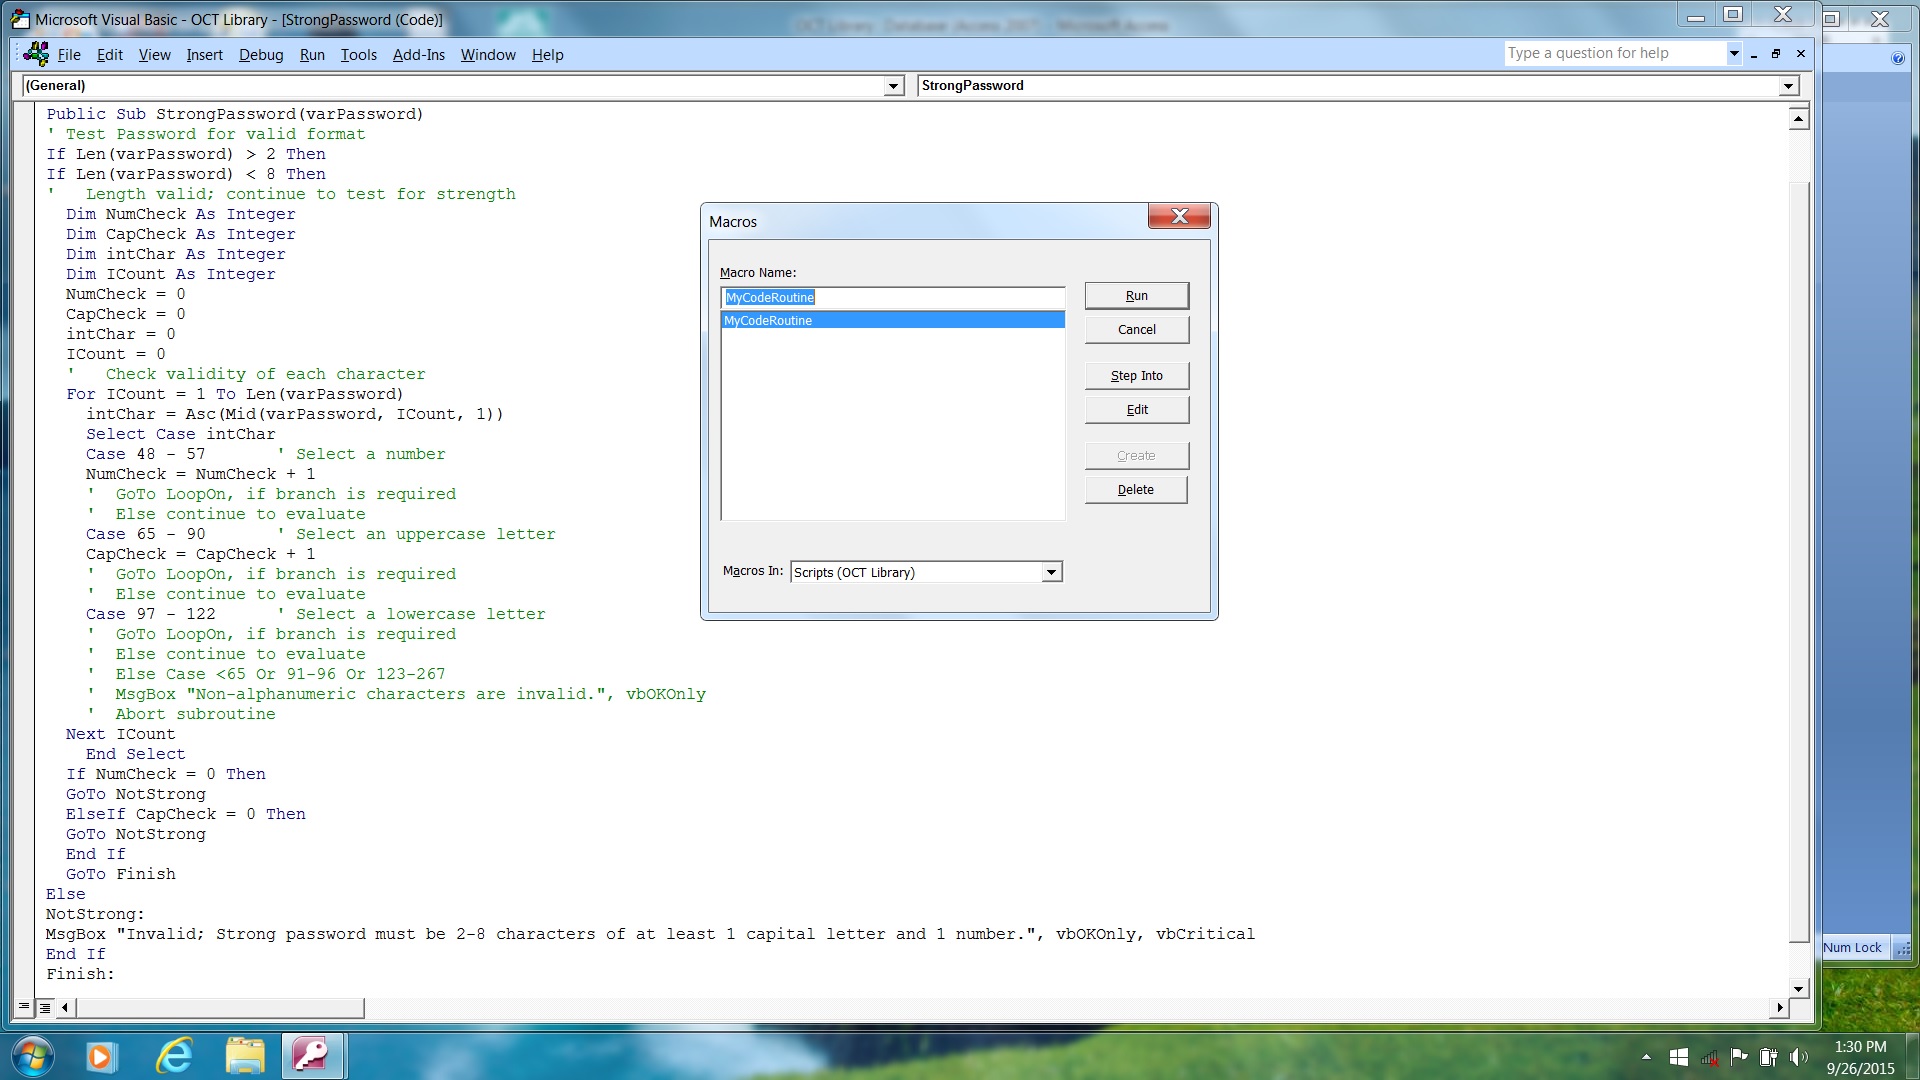
Task: Open the File menu
Action: pos(69,55)
